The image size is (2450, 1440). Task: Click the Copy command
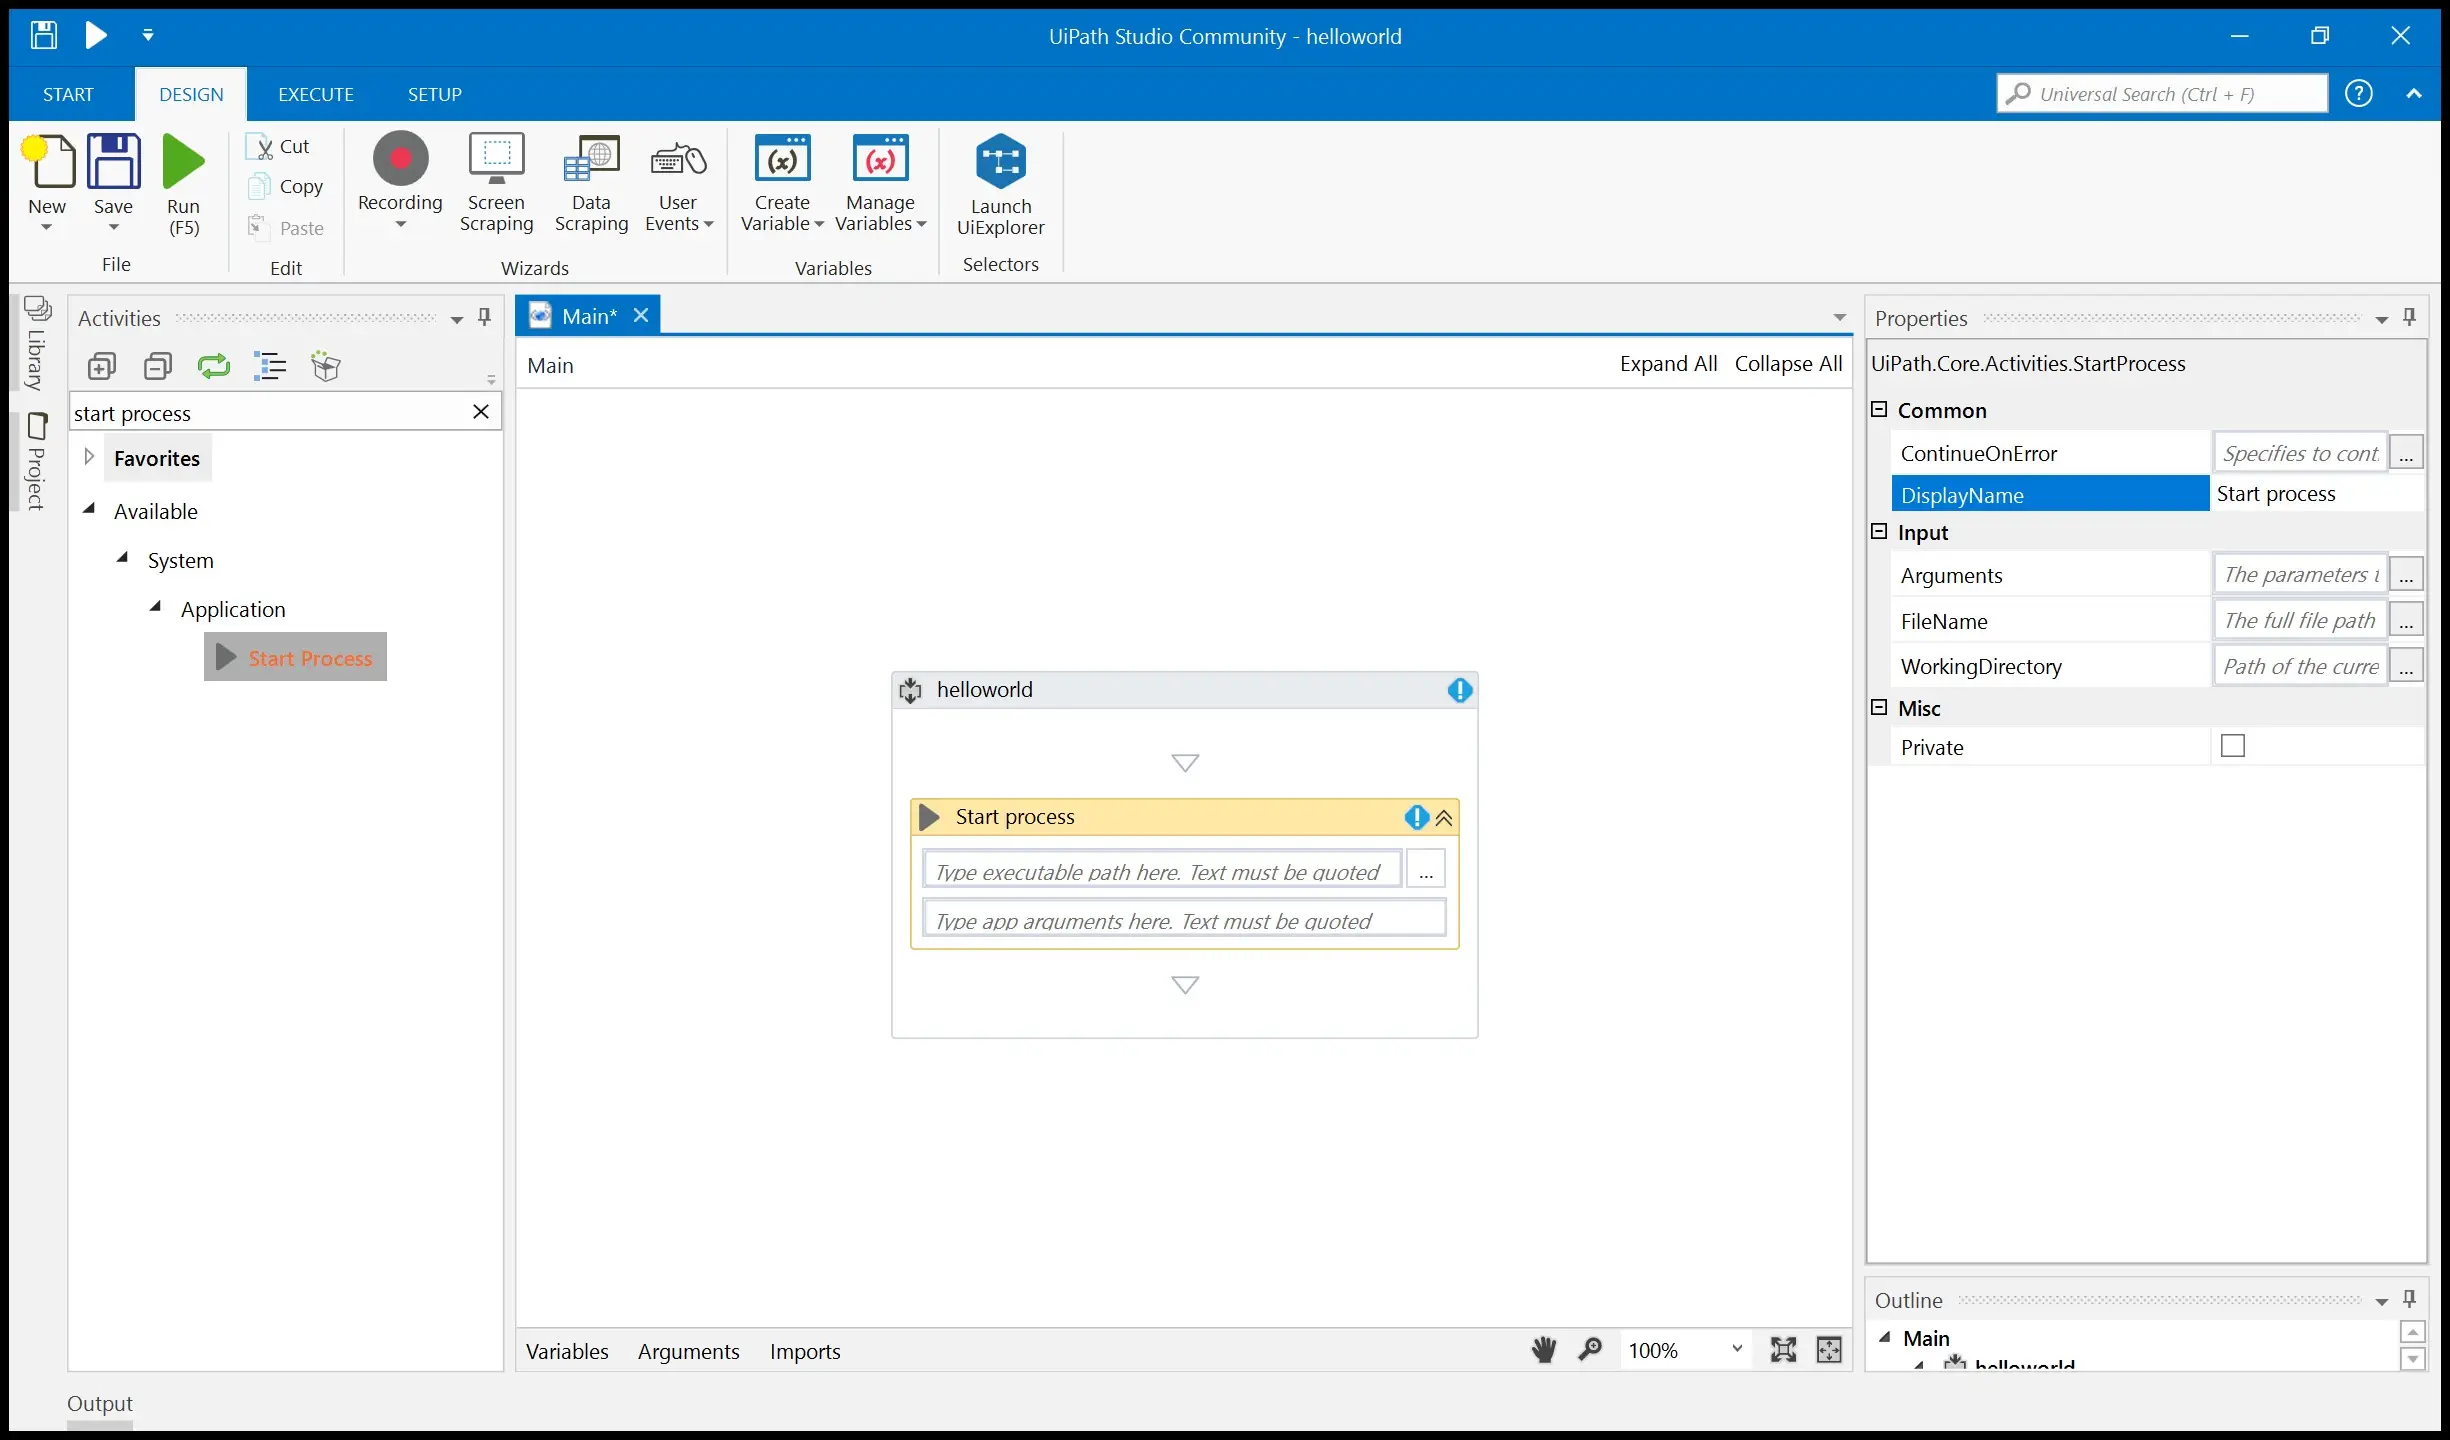(286, 187)
